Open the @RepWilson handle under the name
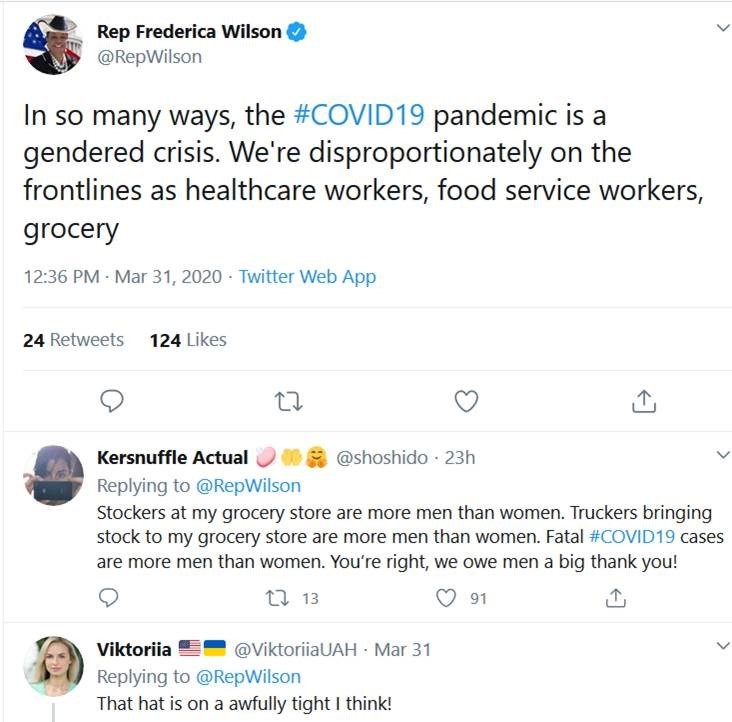This screenshot has width=732, height=722. (149, 57)
